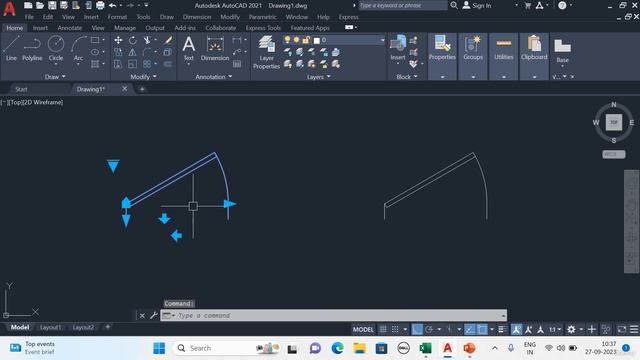Screen dimensions: 640x360
Task: Click the Scale tool icon
Action: click(133, 64)
